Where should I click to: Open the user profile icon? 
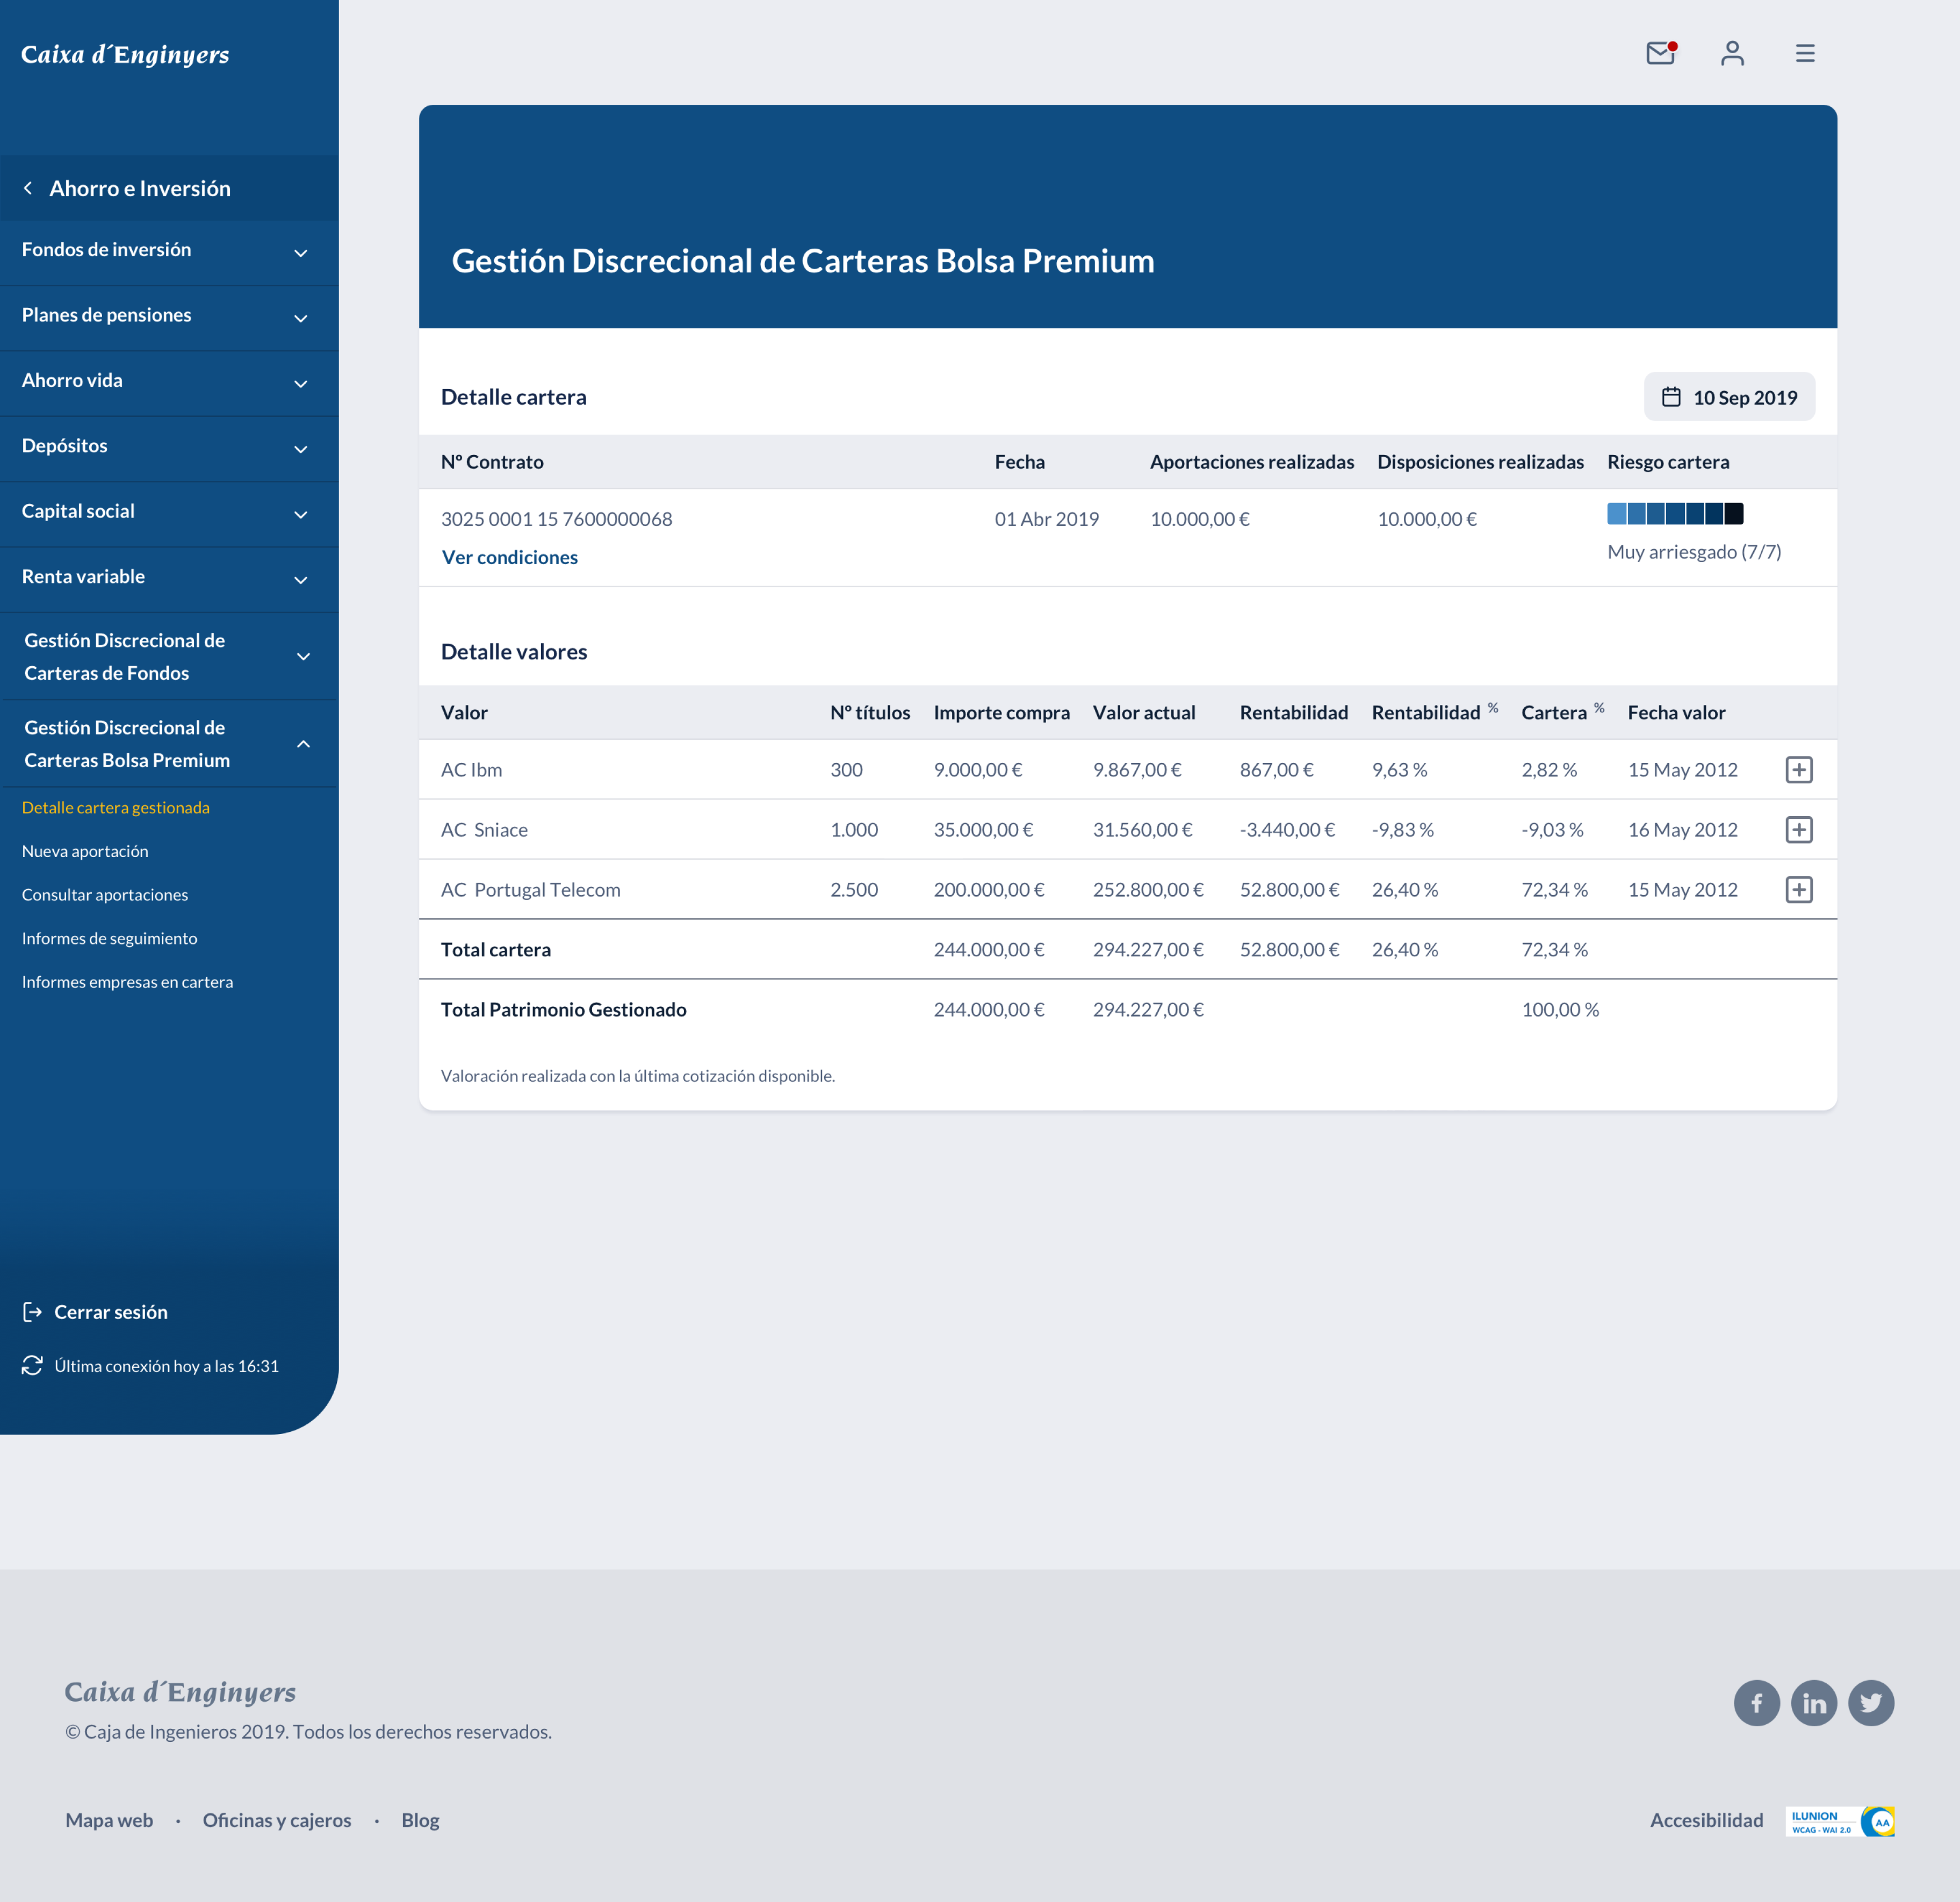(1733, 53)
